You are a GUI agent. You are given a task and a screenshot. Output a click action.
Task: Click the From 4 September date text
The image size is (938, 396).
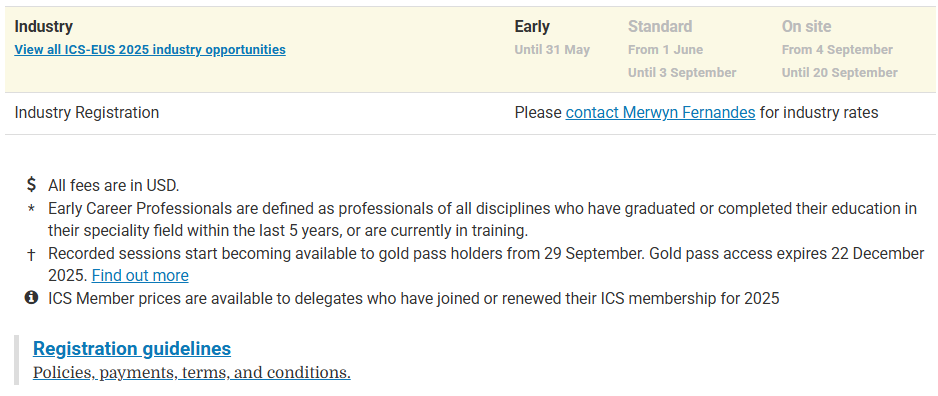[x=837, y=50]
